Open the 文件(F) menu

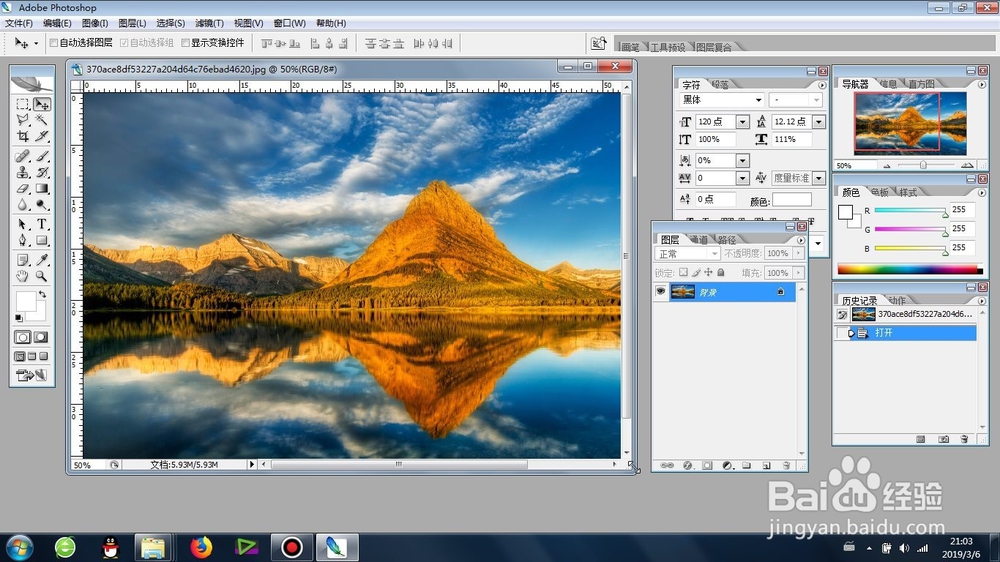coord(19,23)
